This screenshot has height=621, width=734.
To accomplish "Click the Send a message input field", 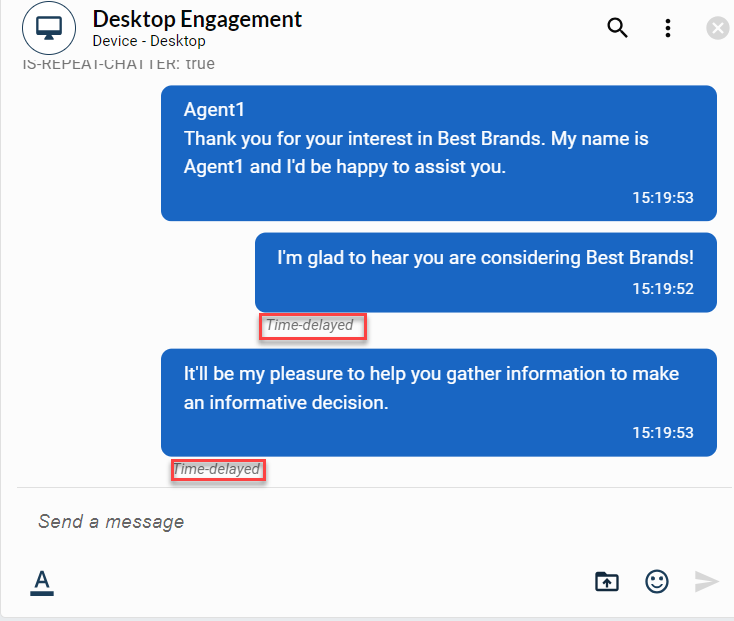I will (x=300, y=521).
